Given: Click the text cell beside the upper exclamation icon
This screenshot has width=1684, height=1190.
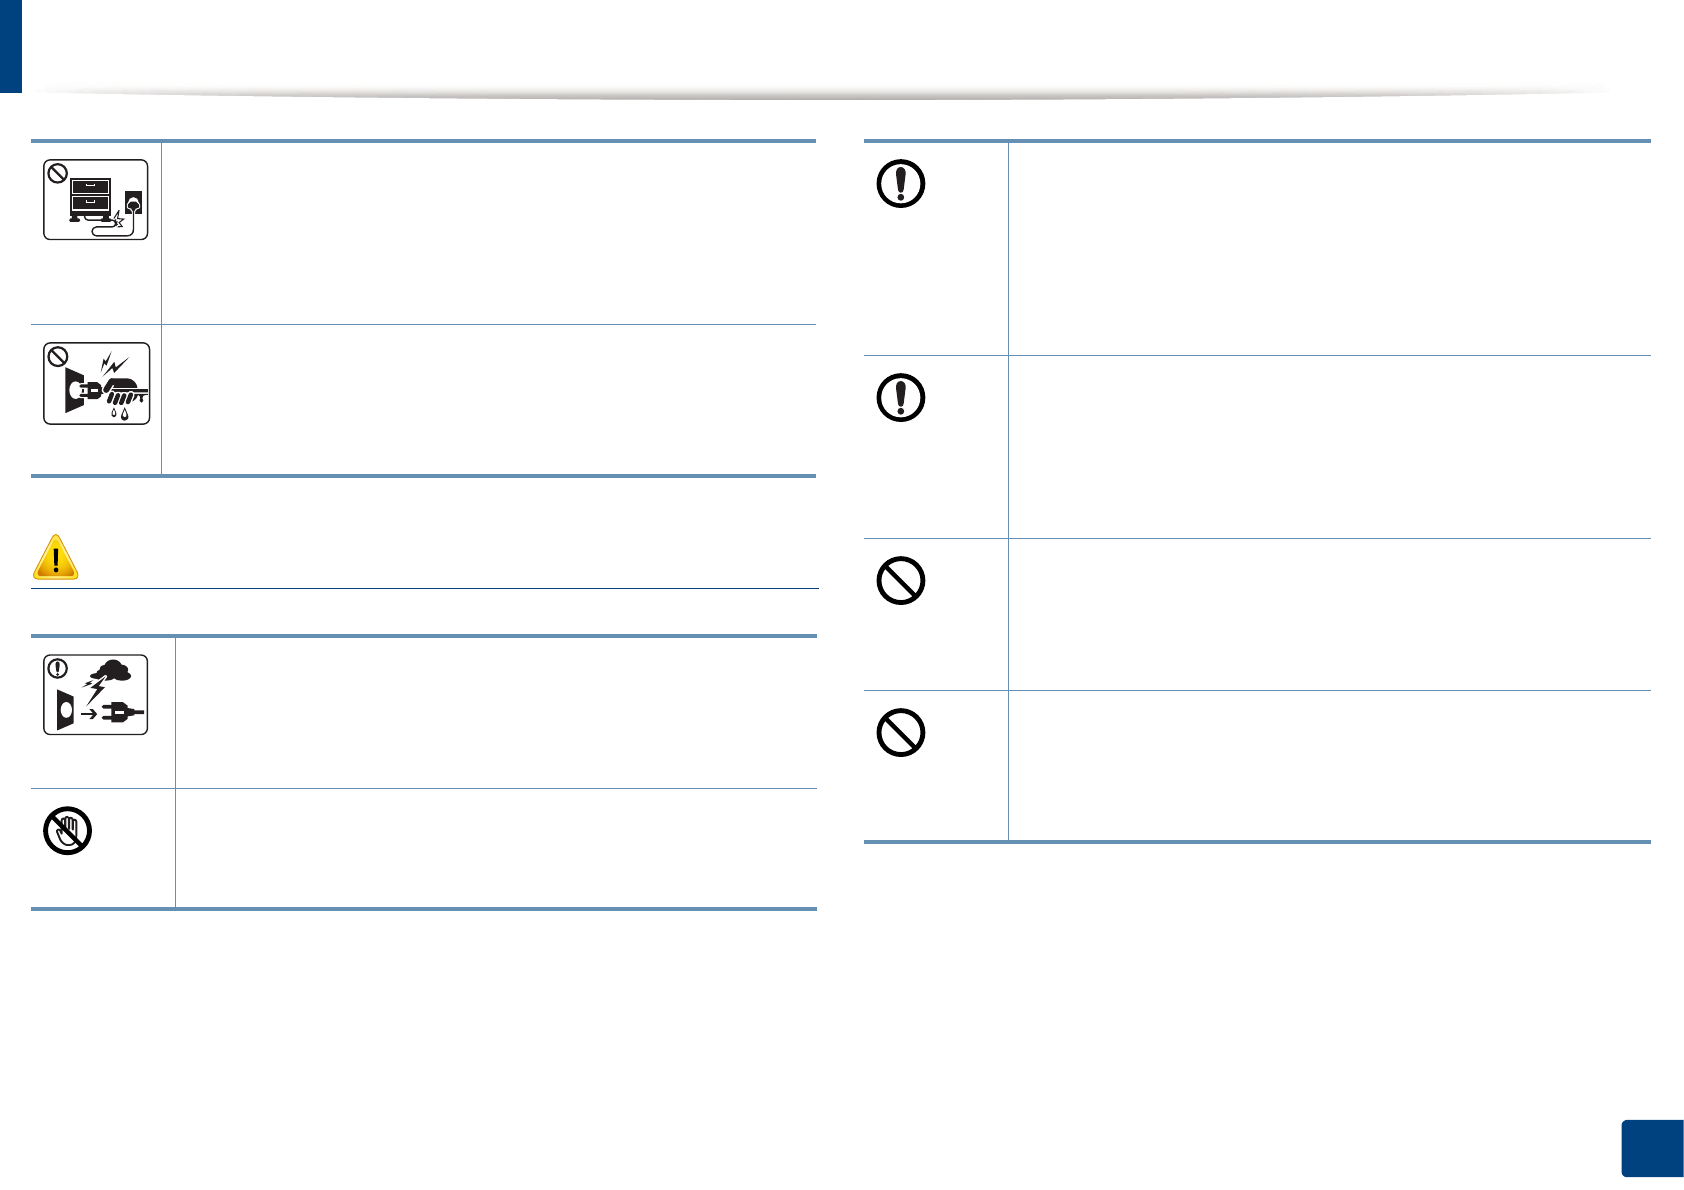Looking at the screenshot, I should tap(1329, 249).
